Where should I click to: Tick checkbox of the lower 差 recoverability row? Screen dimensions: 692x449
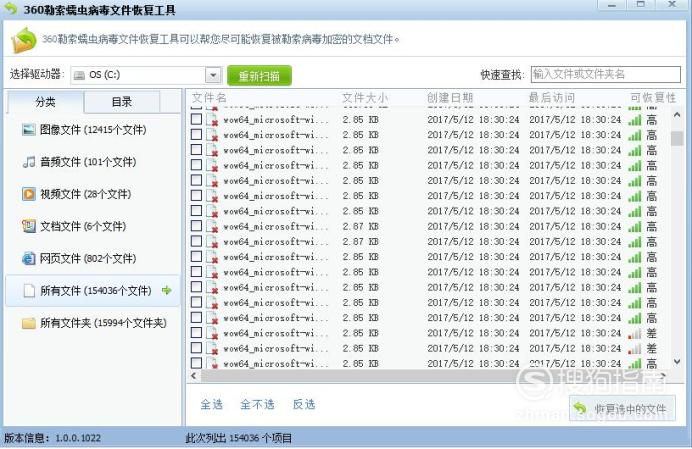tap(196, 348)
